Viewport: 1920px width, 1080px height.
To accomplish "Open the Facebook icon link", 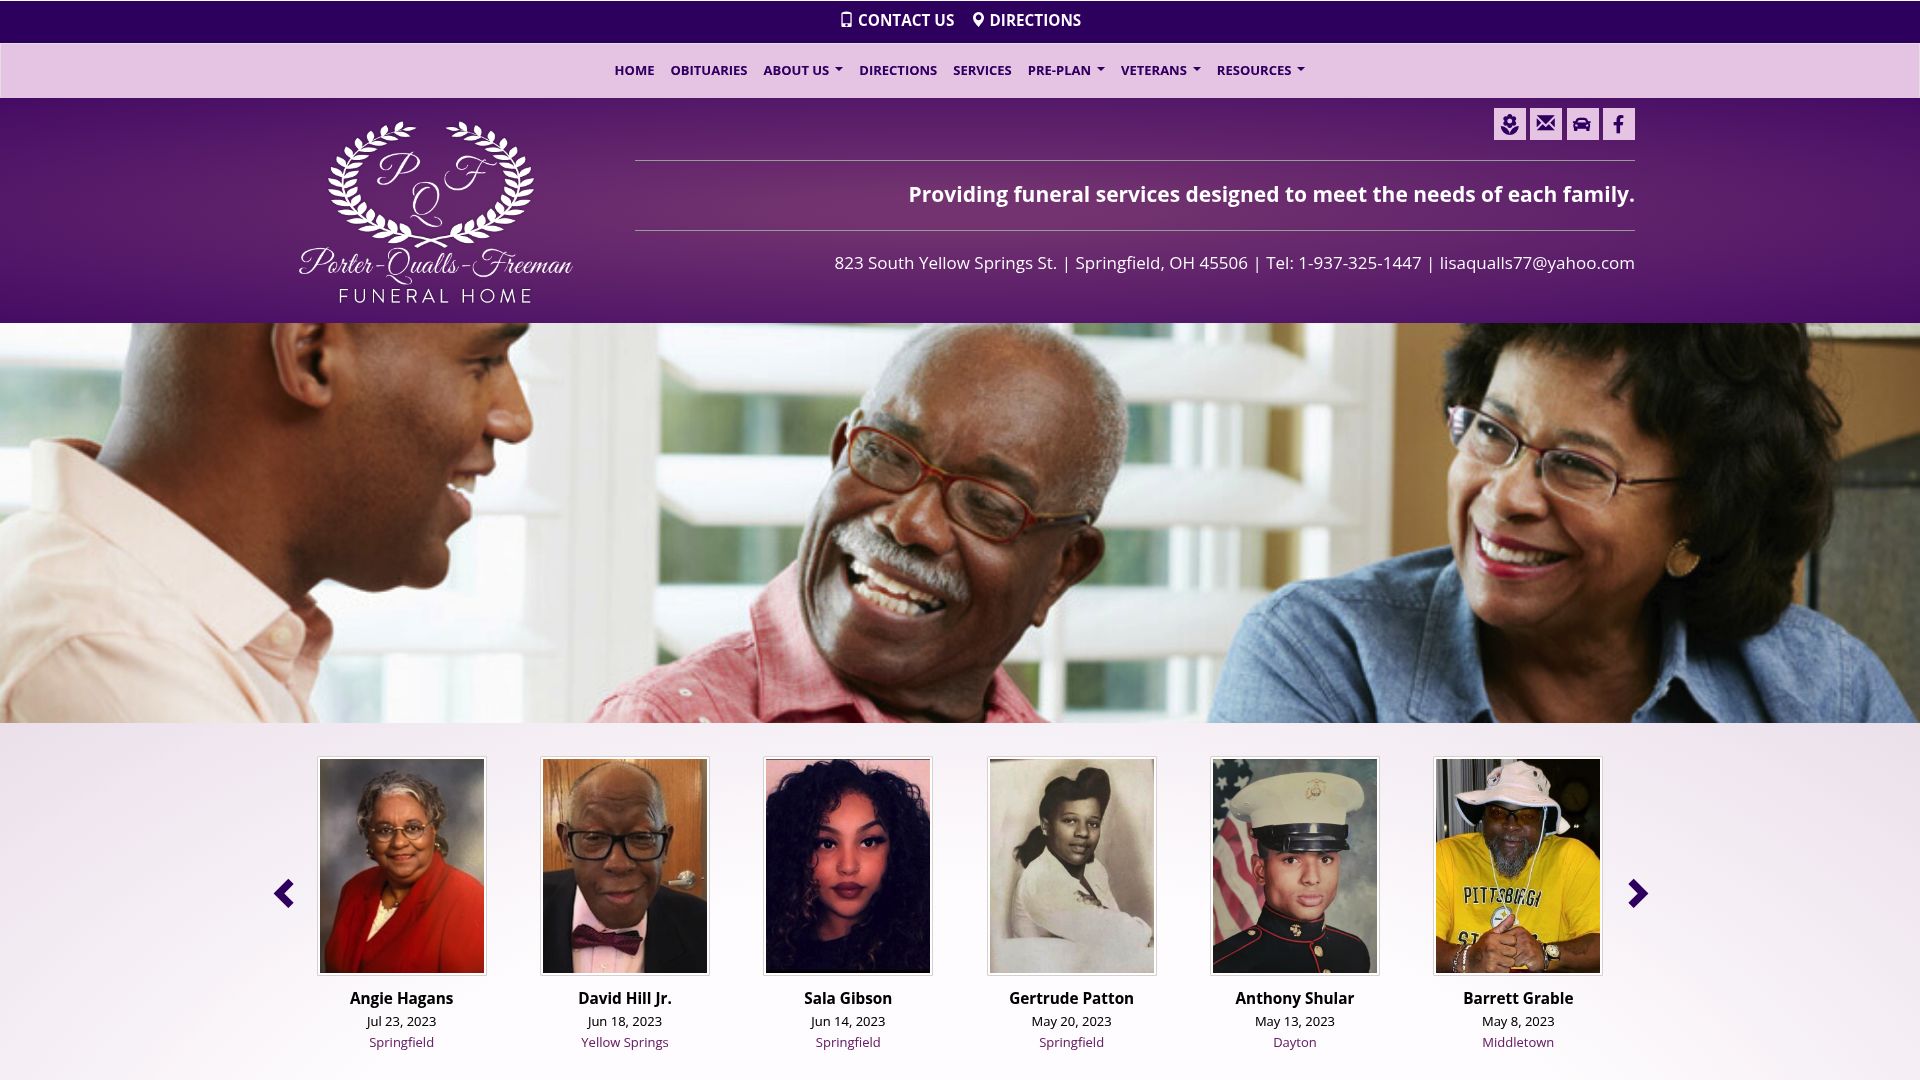I will tap(1619, 124).
